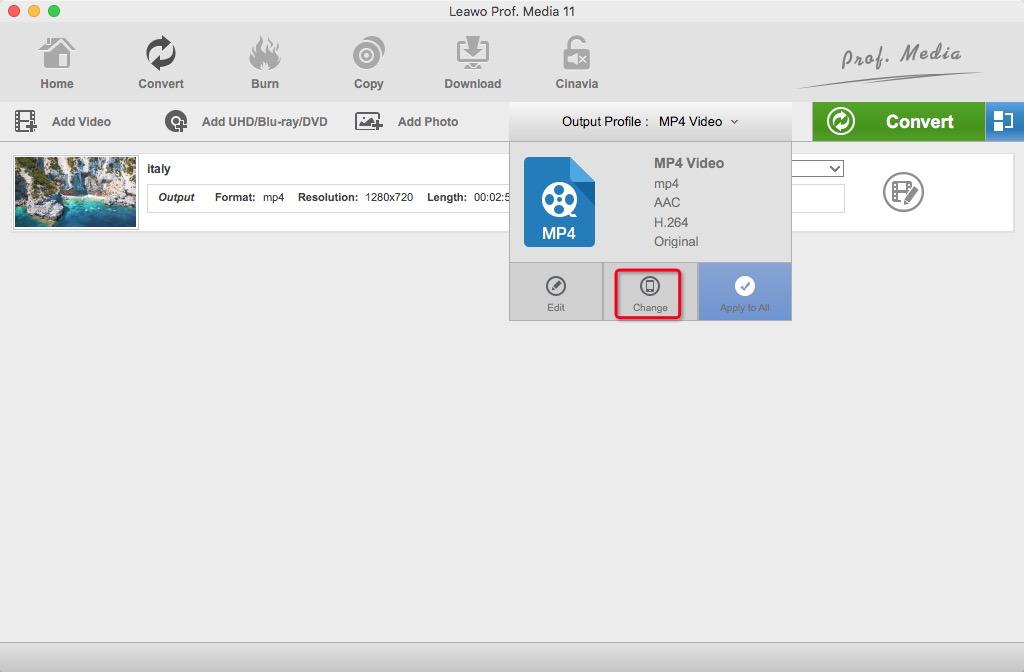Expand the dropdown arrow in the italy row

click(x=833, y=168)
